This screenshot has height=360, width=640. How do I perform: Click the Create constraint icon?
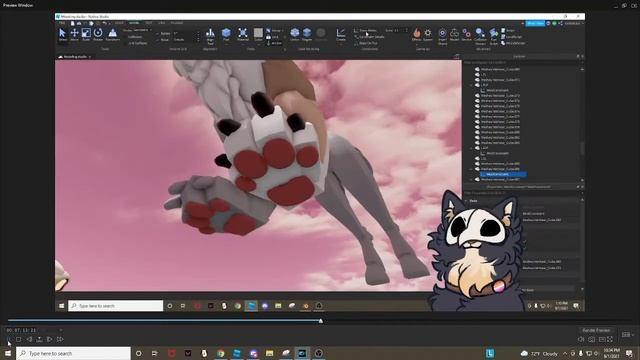tap(341, 34)
